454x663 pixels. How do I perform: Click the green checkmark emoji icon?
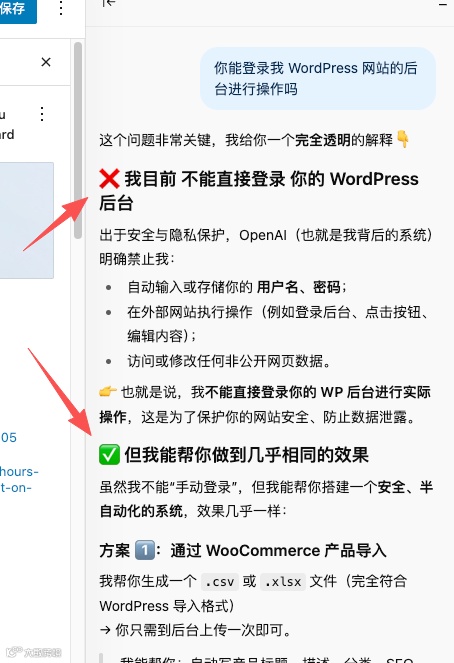tap(109, 455)
